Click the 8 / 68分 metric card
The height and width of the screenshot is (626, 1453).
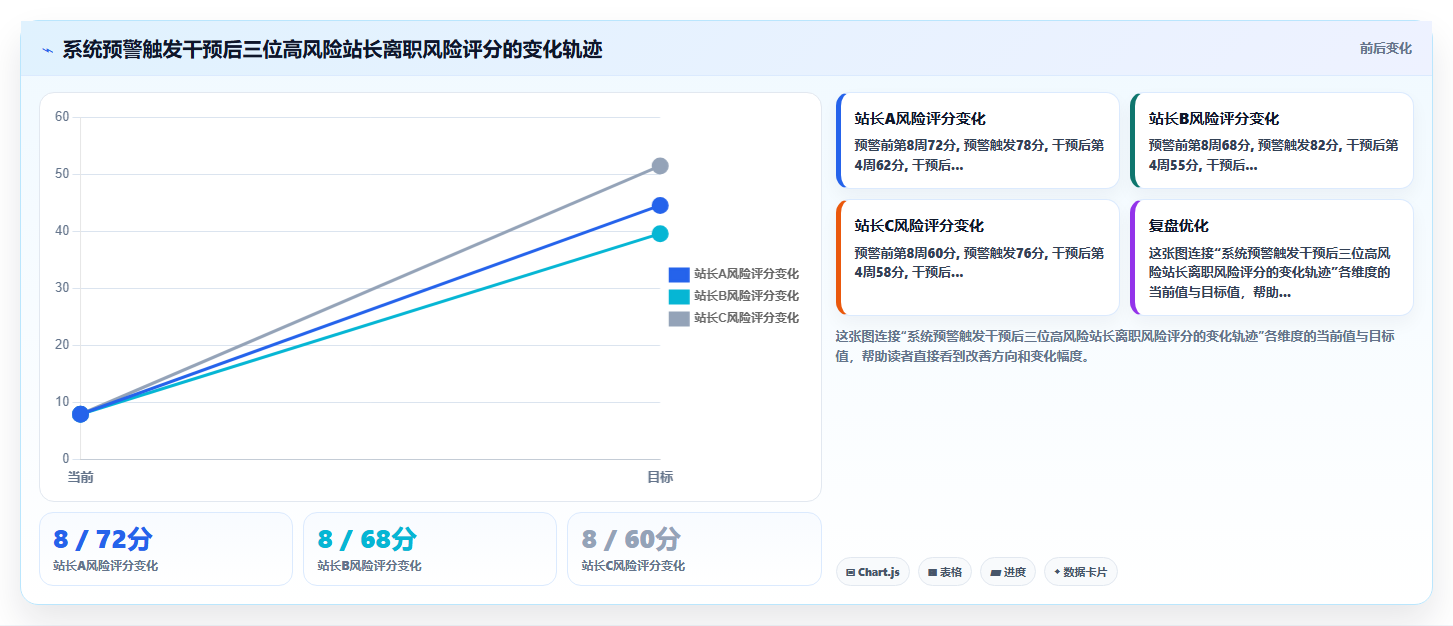click(430, 549)
